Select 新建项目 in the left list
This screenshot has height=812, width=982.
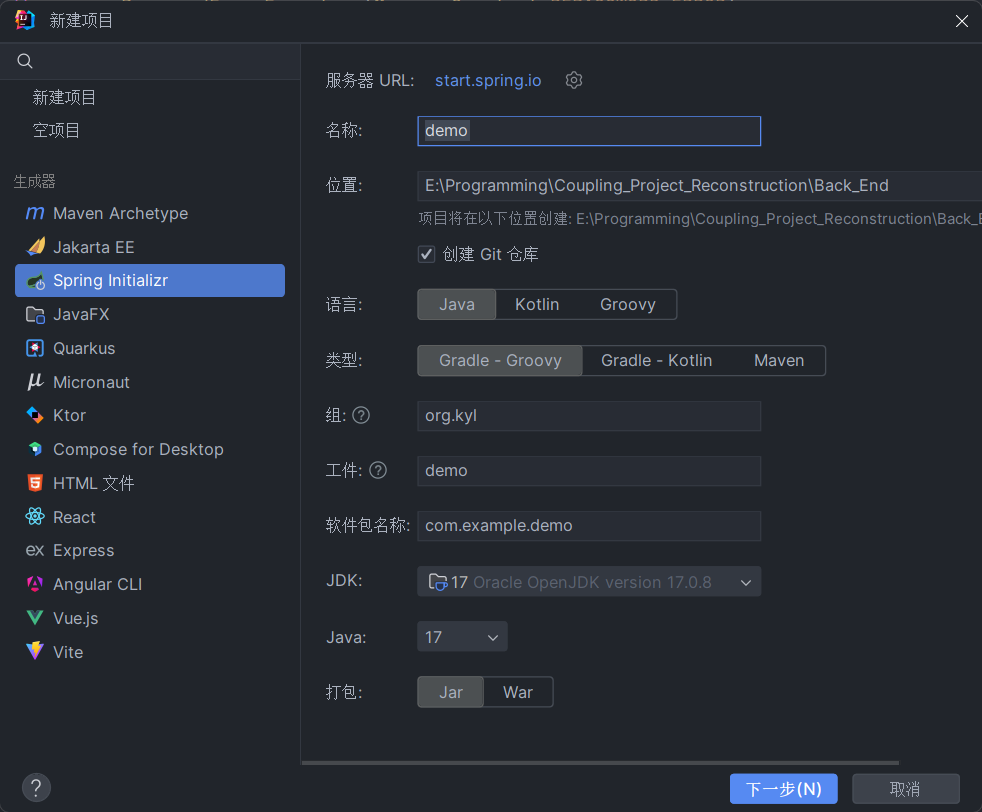(x=64, y=97)
